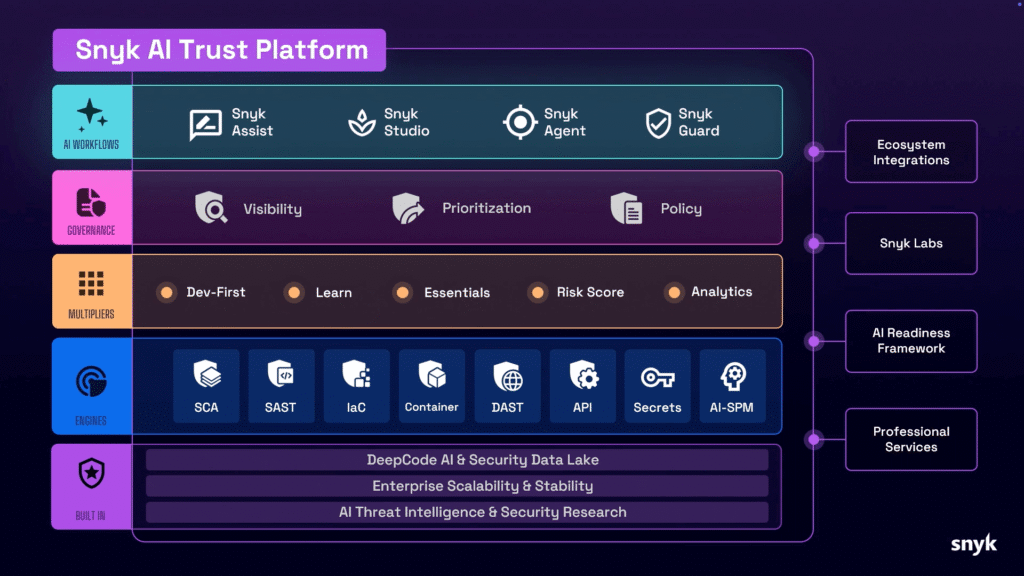
Task: Select the AI-SPM head icon
Action: (732, 378)
